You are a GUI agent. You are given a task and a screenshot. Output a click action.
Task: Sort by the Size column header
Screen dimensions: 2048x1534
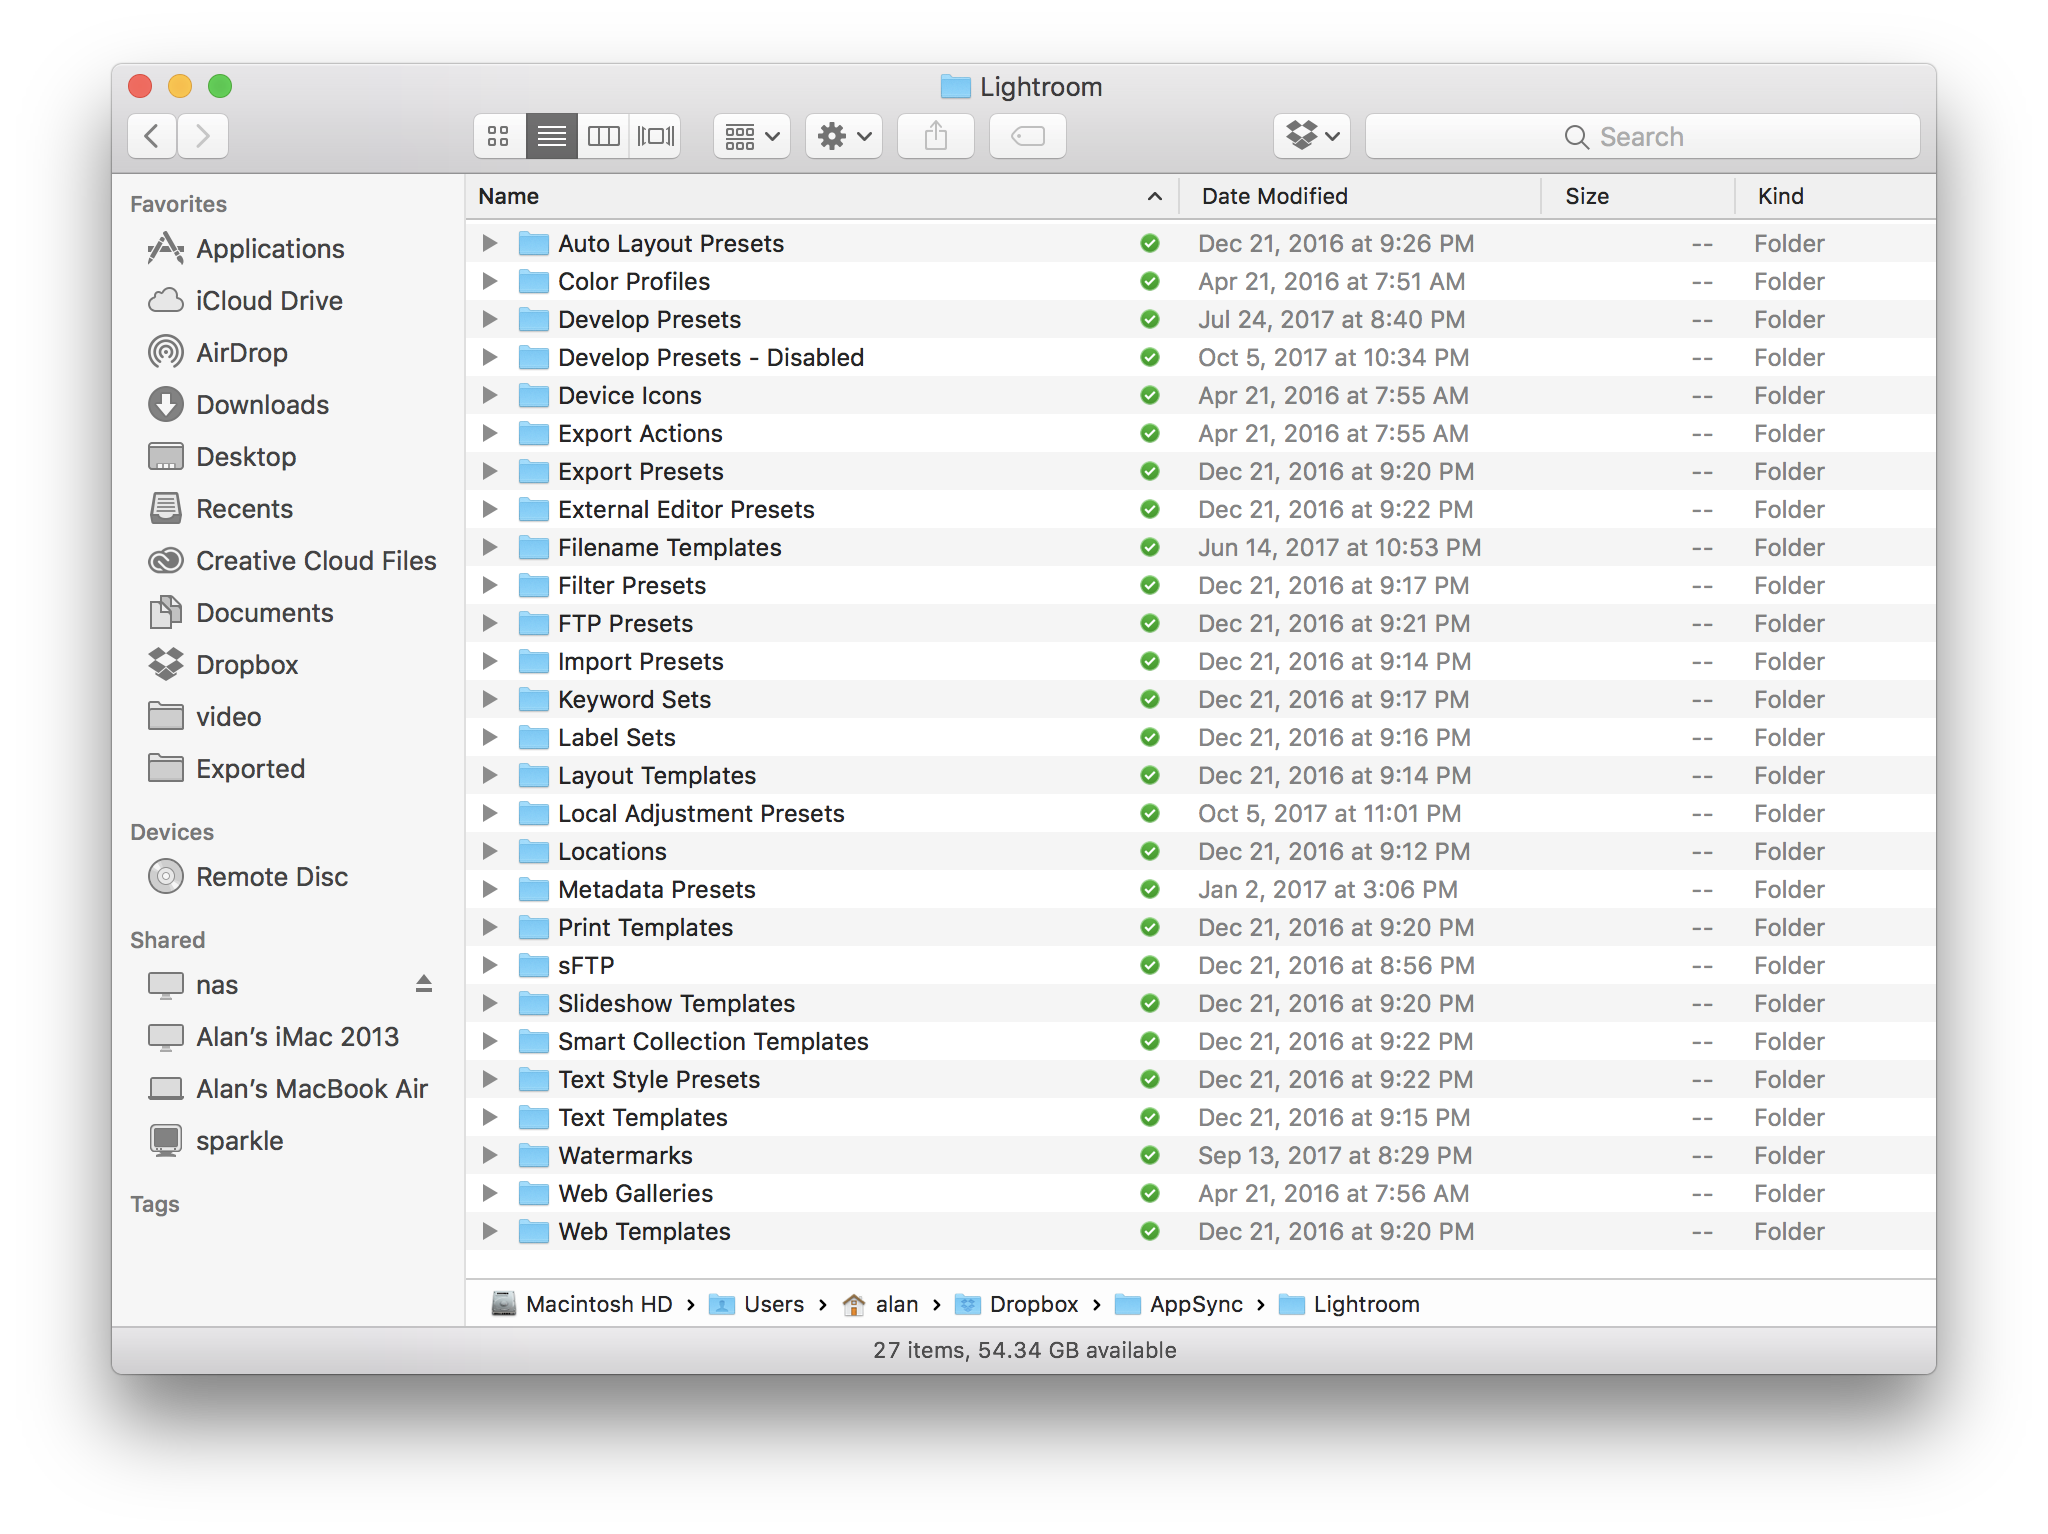1638,196
